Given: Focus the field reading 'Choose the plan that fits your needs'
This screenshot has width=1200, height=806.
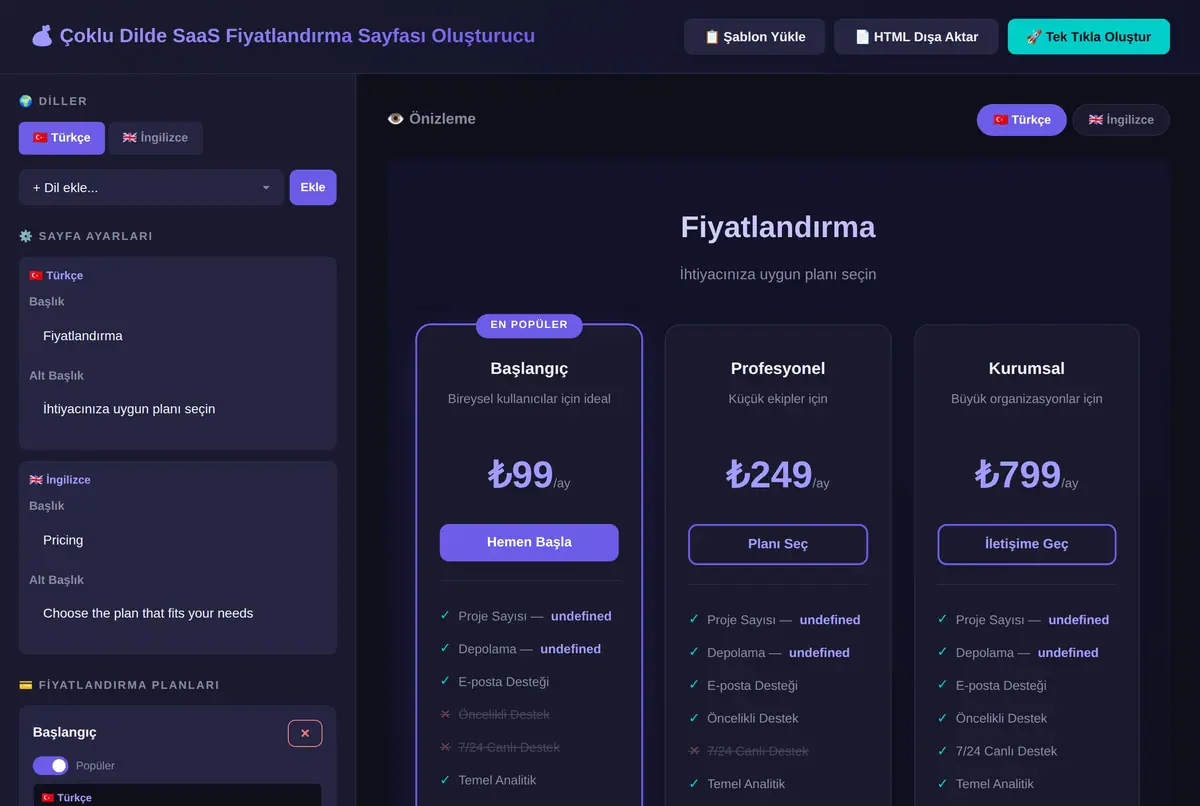Looking at the screenshot, I should [x=178, y=613].
